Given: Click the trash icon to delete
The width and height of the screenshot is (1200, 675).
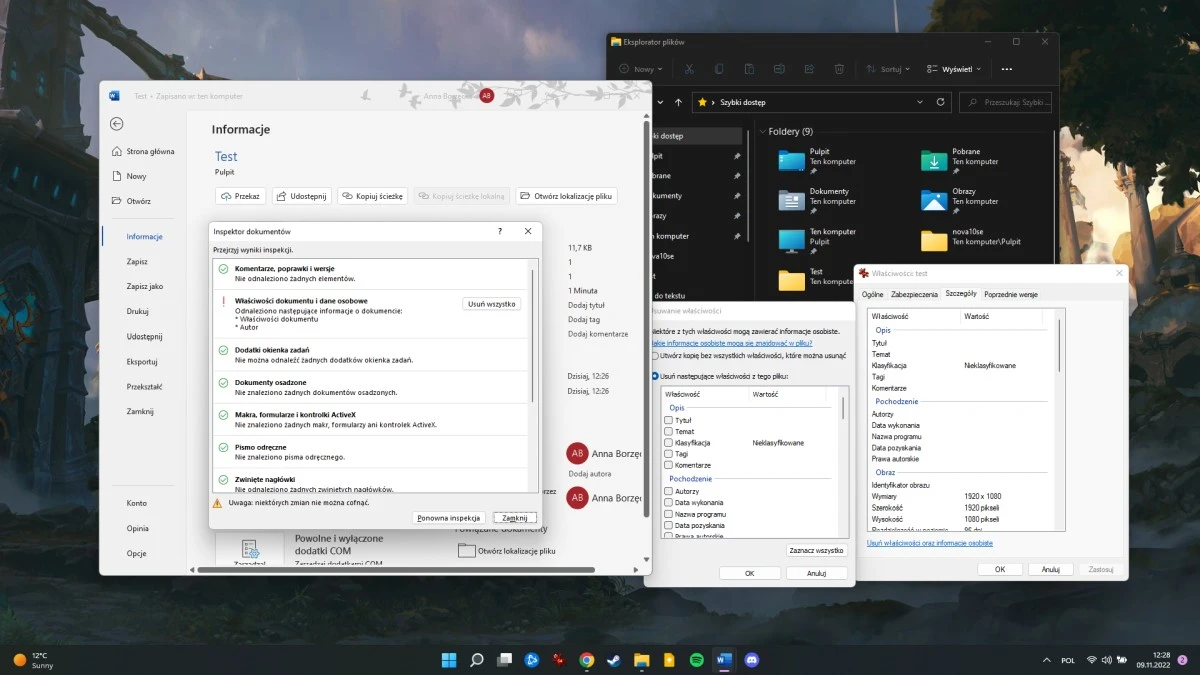Looking at the screenshot, I should [x=838, y=68].
